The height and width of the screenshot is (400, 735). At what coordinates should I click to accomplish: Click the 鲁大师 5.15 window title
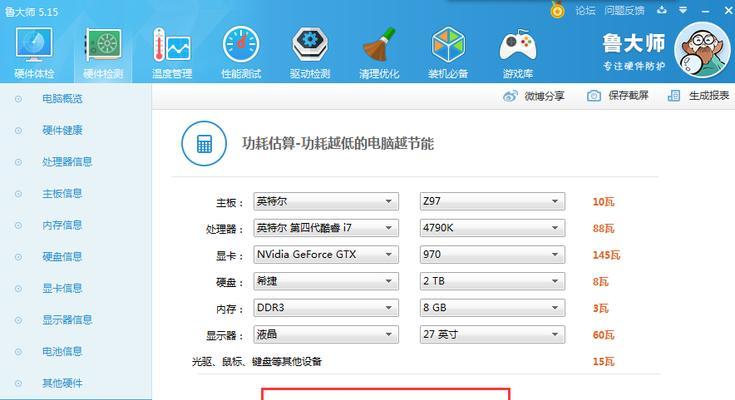[31, 12]
